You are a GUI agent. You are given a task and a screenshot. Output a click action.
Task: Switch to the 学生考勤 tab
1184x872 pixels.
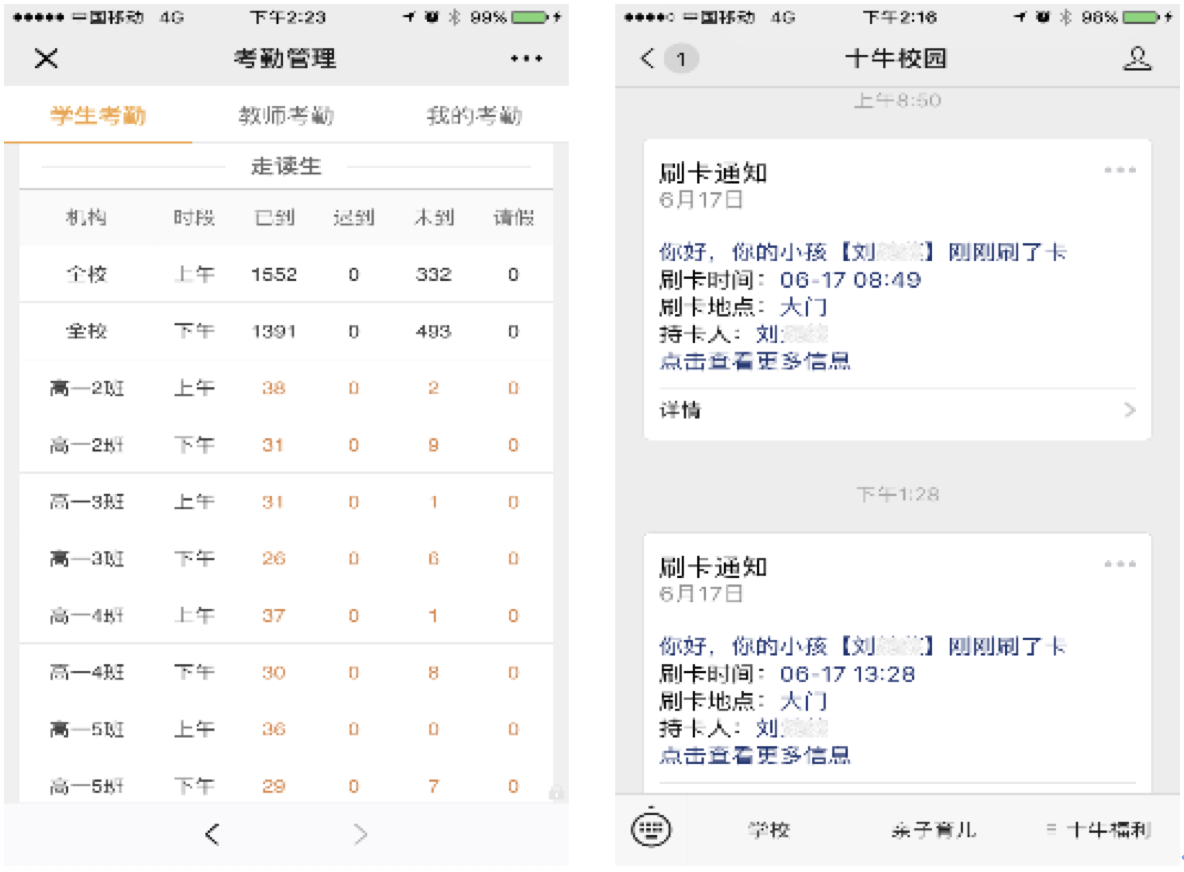[98, 116]
